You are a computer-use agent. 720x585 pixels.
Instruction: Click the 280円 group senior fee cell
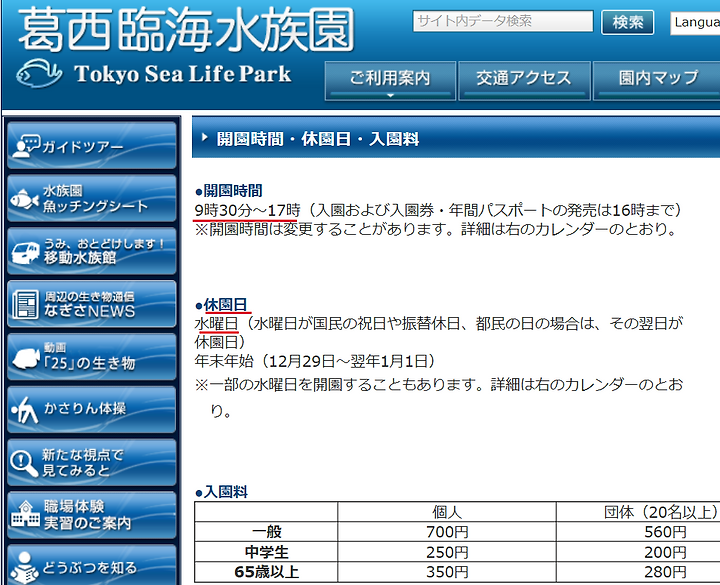click(665, 572)
